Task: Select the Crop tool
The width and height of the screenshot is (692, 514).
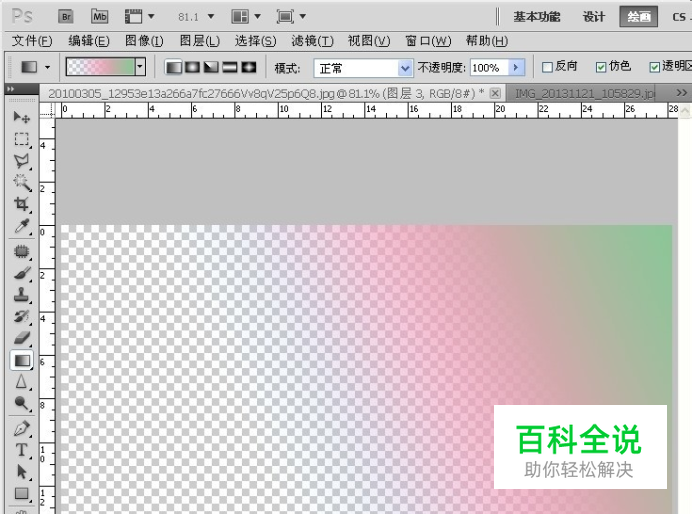Action: point(22,204)
